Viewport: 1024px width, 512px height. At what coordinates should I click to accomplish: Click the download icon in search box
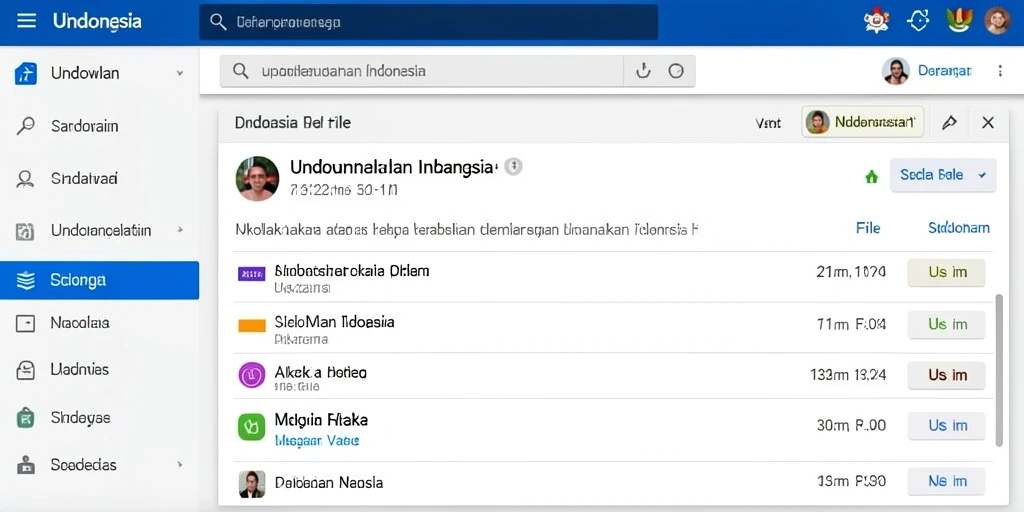643,71
